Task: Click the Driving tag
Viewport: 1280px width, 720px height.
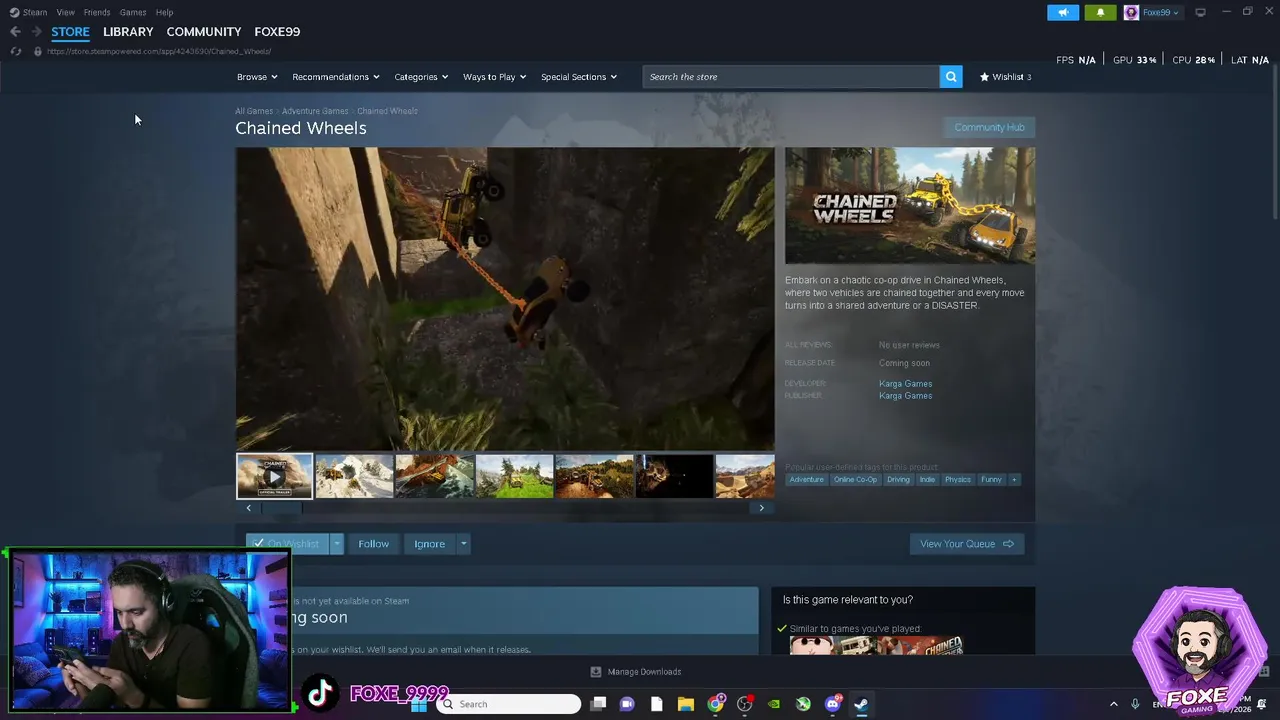Action: 898,479
